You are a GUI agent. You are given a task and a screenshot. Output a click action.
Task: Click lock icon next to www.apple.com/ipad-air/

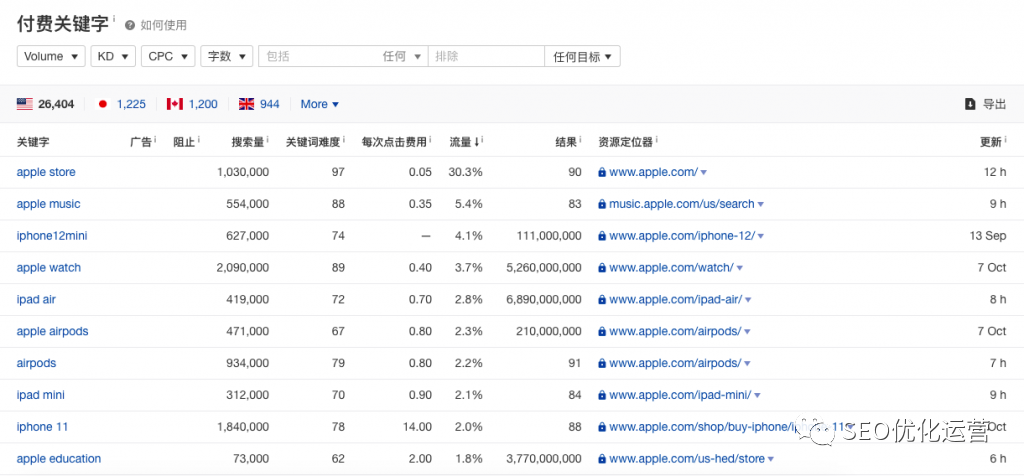tap(602, 300)
